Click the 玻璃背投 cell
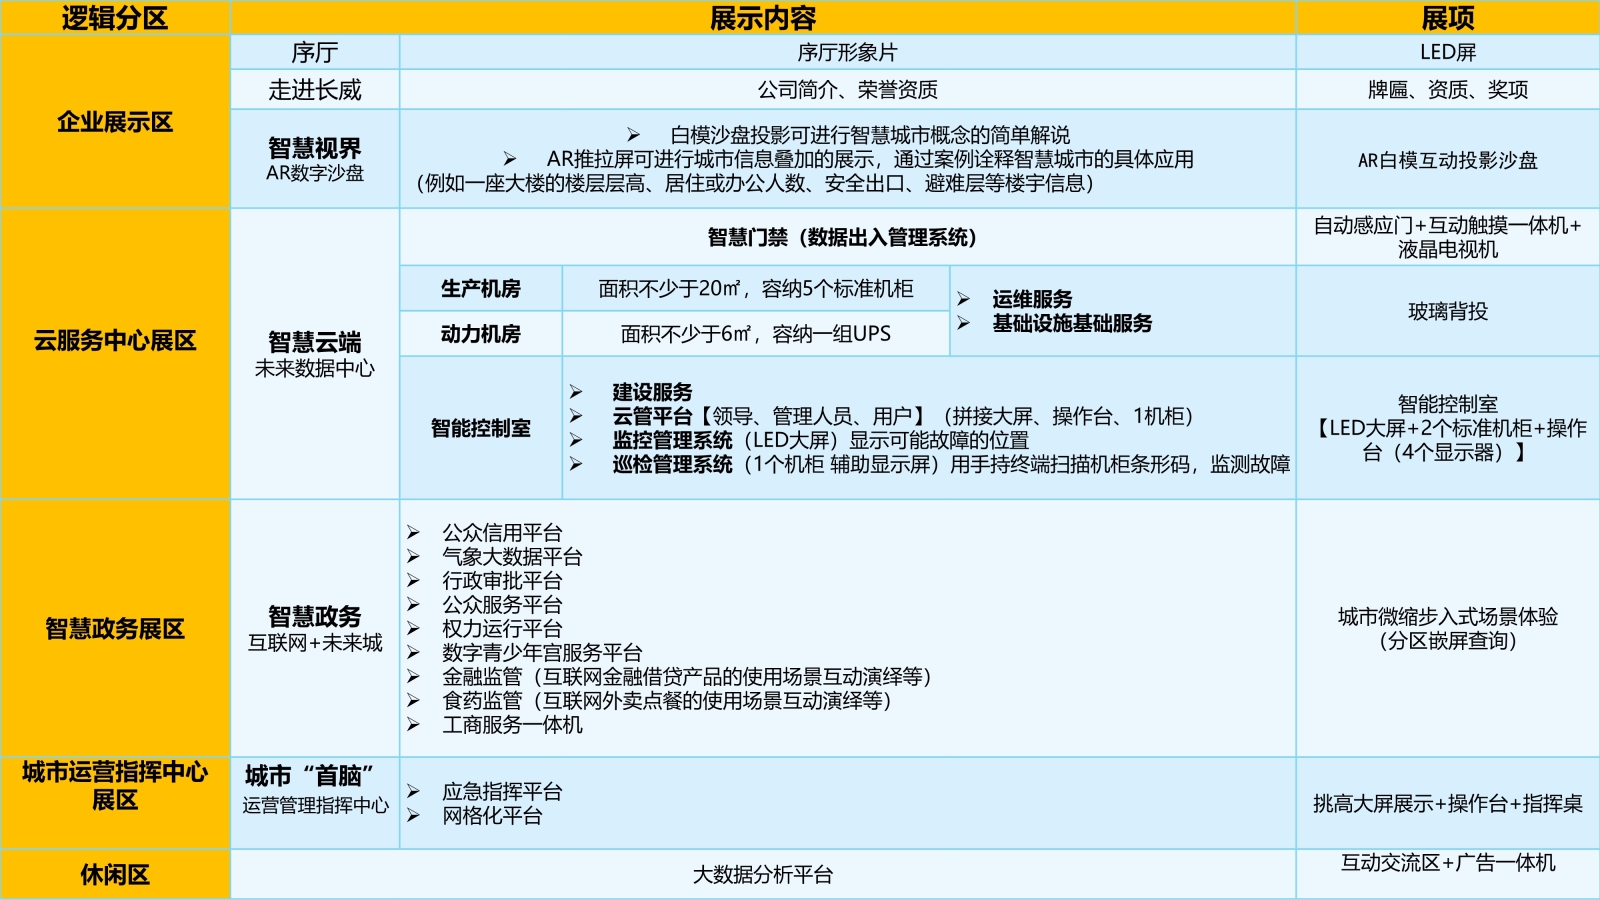Image resolution: width=1600 pixels, height=900 pixels. click(1448, 311)
